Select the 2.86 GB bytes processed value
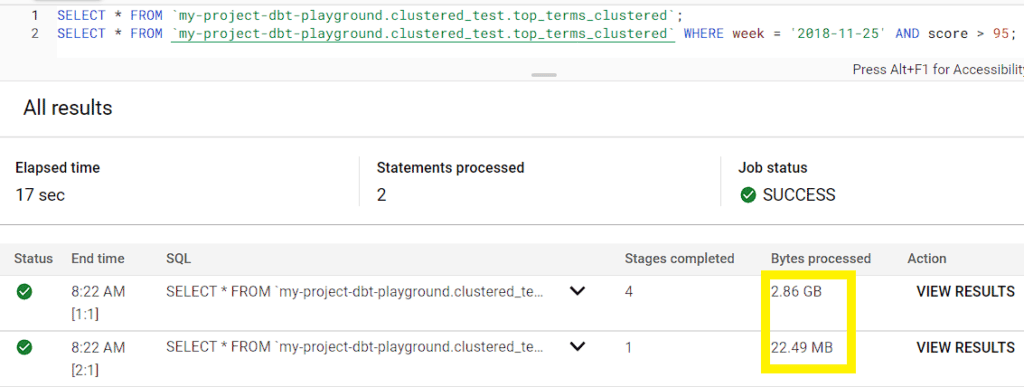Screen dimensions: 1024x387 pyautogui.click(x=795, y=292)
